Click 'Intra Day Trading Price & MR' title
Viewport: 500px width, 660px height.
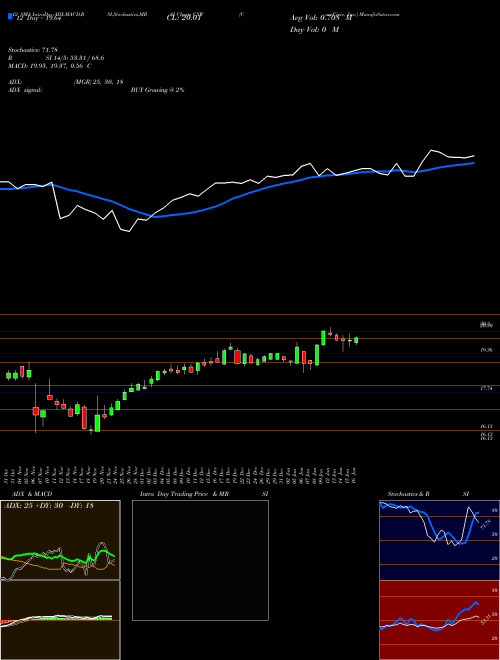(184, 494)
